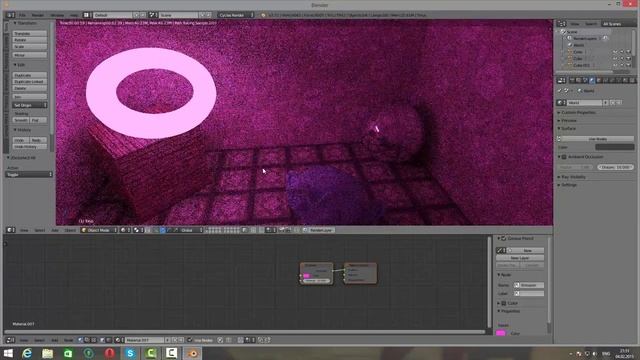Switch to Render Layers properties tab icon
Image resolution: width=640 pixels, height=360 pixels.
click(x=578, y=80)
